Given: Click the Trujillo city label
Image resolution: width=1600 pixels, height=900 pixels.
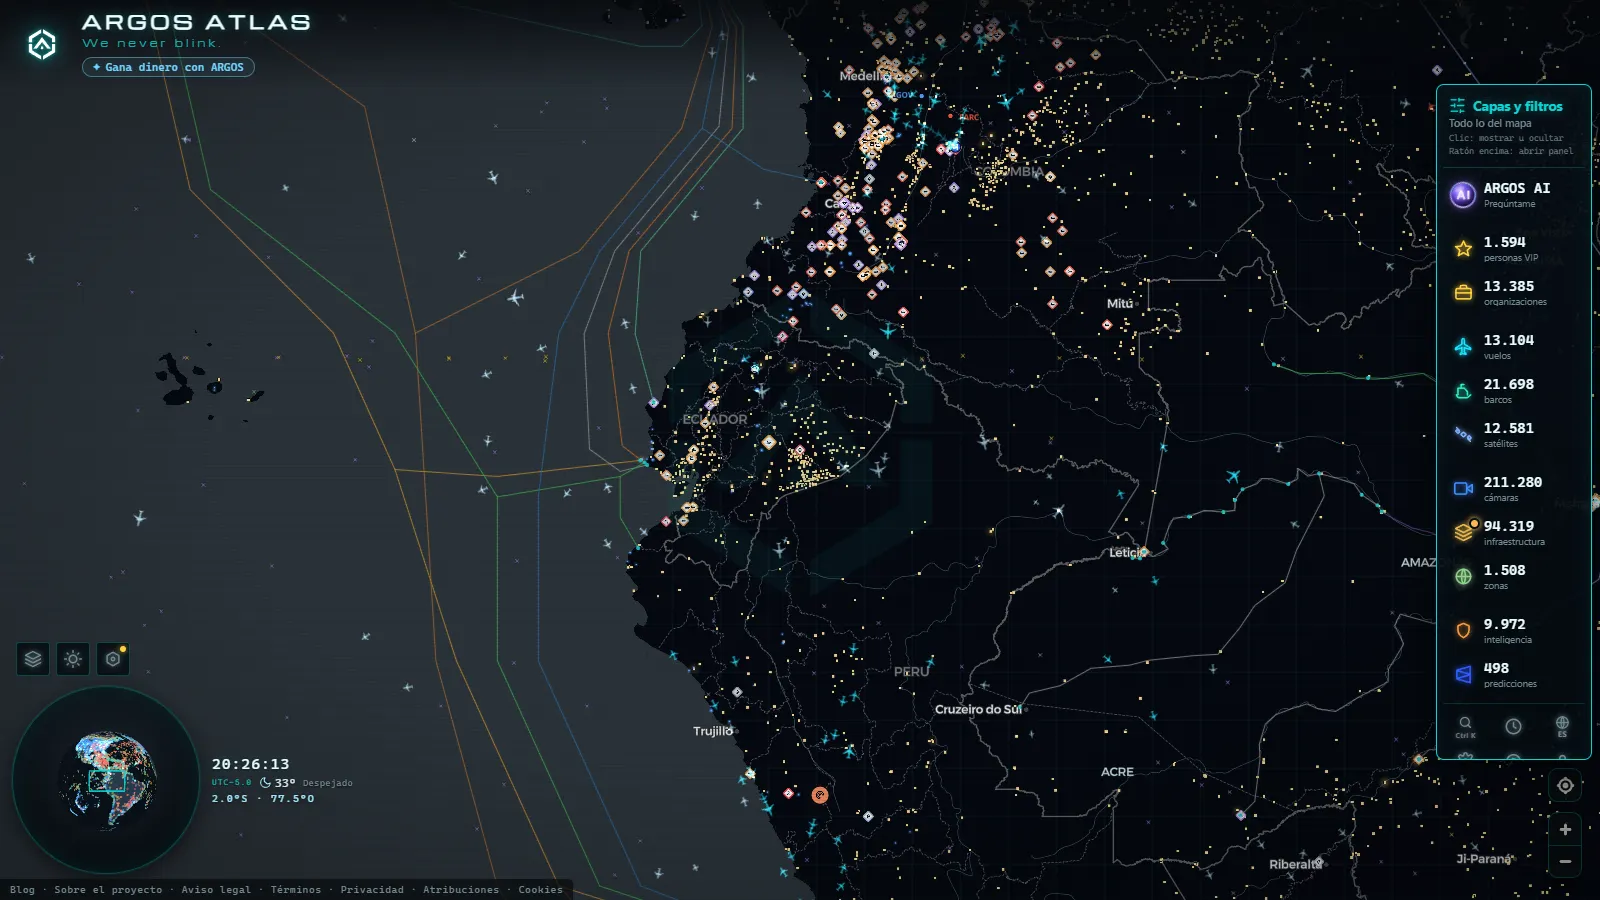Looking at the screenshot, I should click(x=713, y=731).
